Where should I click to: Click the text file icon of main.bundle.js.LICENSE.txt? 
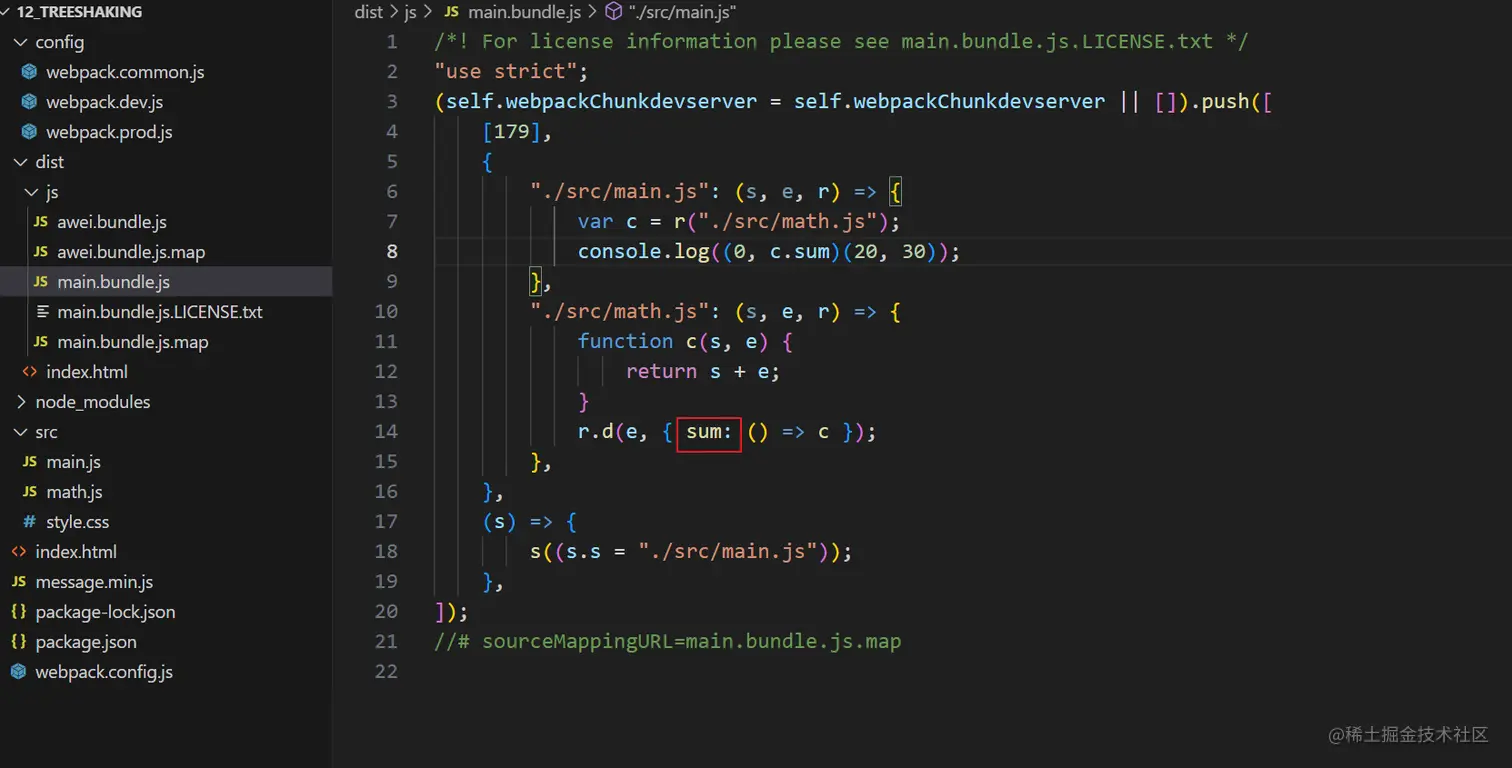(41, 312)
